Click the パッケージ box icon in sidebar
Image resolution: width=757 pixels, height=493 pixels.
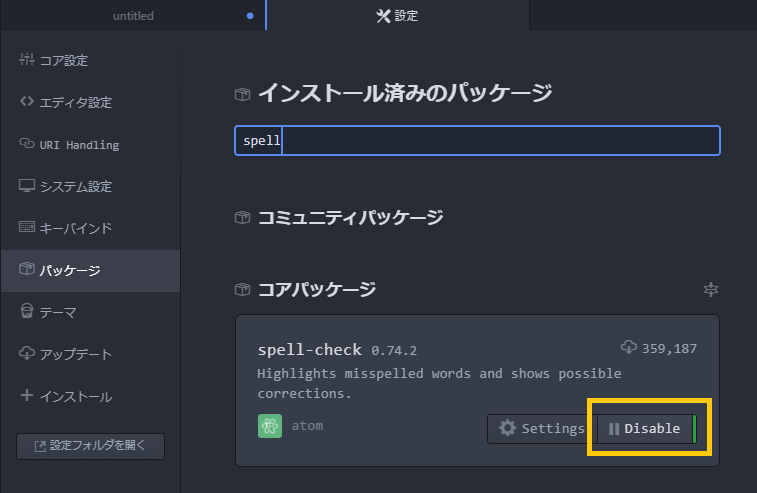click(x=27, y=268)
